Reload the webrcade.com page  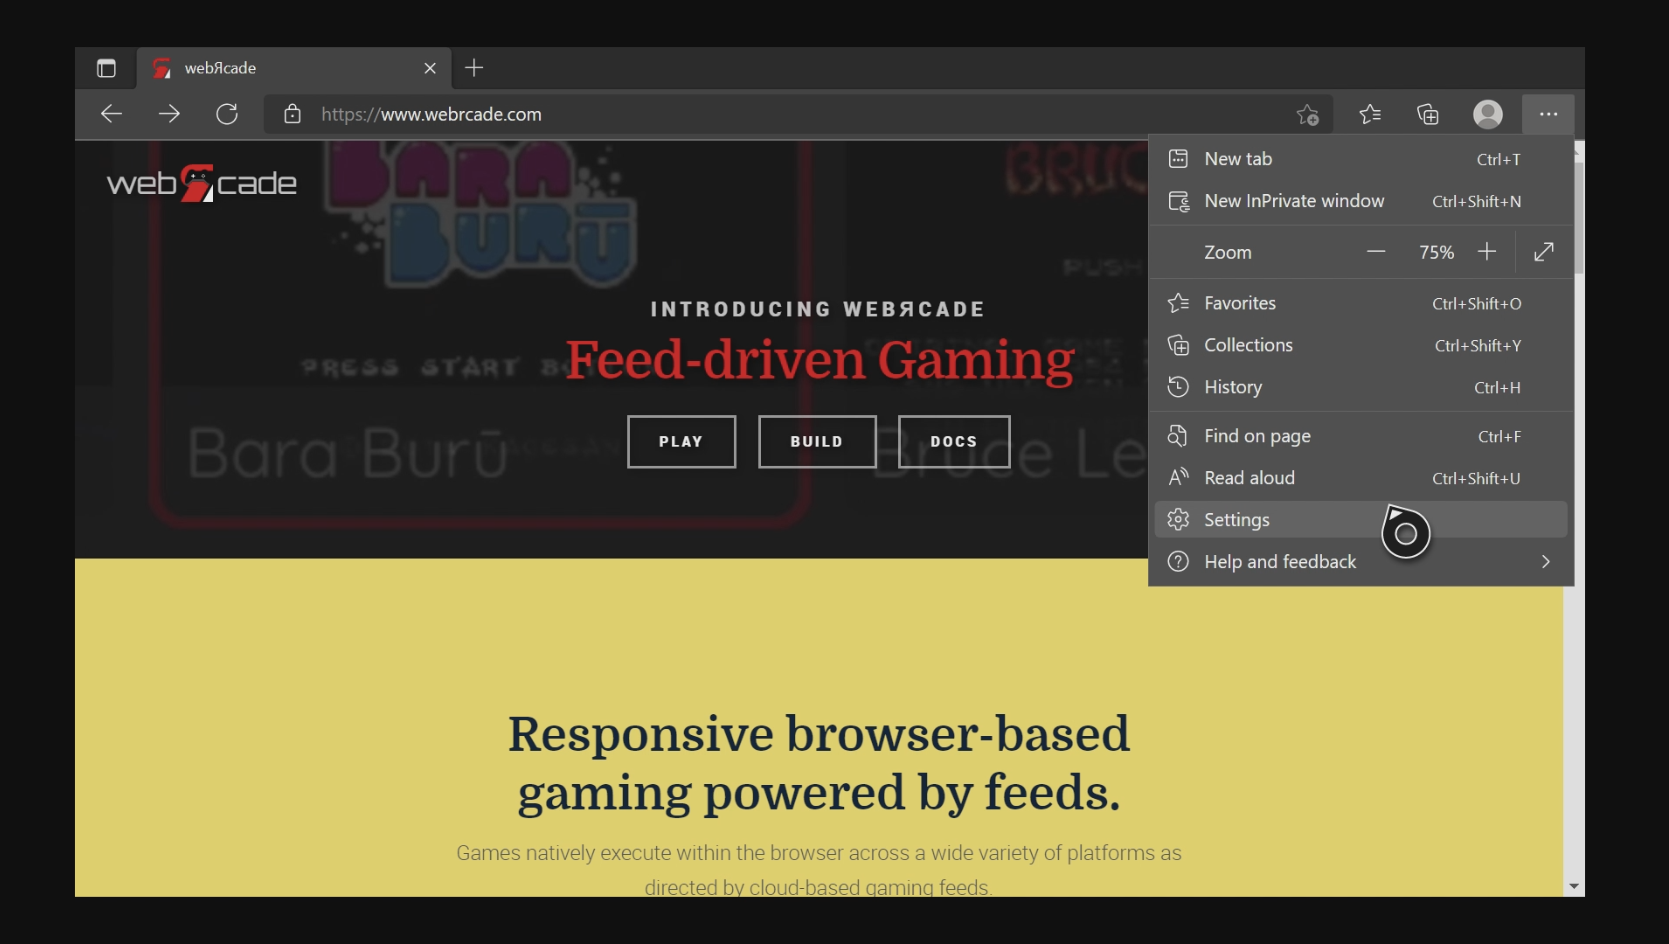(228, 114)
